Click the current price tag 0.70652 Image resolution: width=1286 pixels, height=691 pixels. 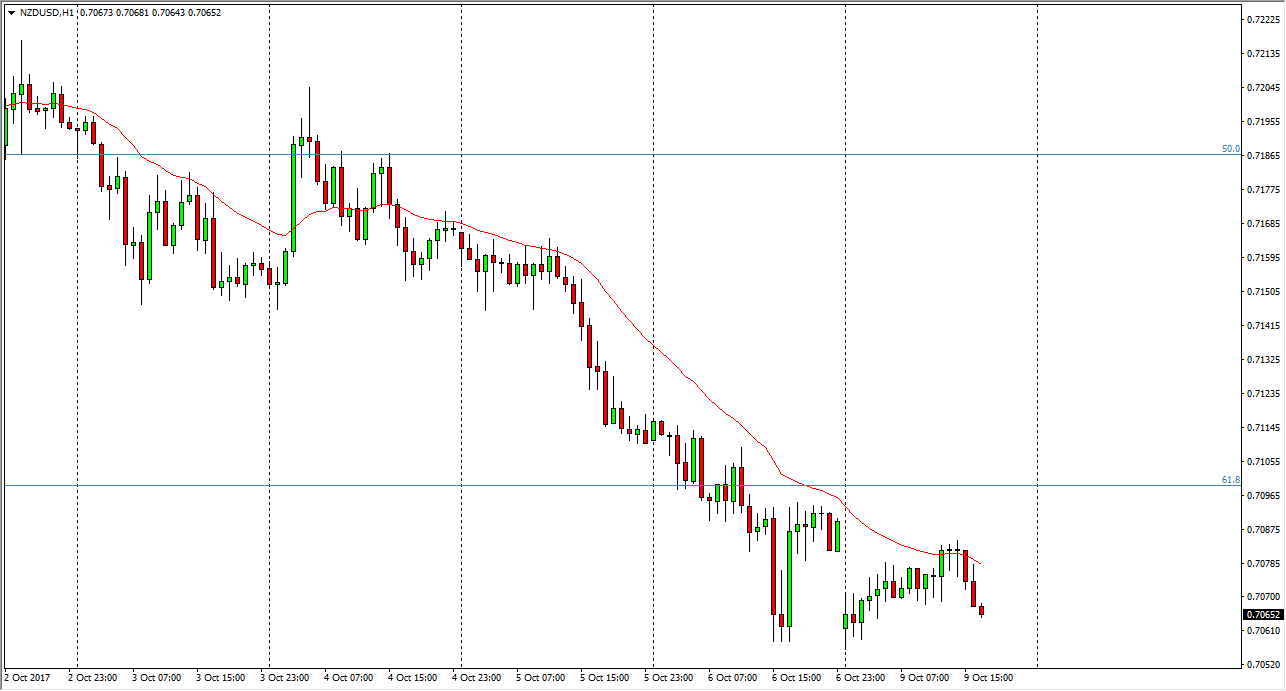tap(1264, 614)
